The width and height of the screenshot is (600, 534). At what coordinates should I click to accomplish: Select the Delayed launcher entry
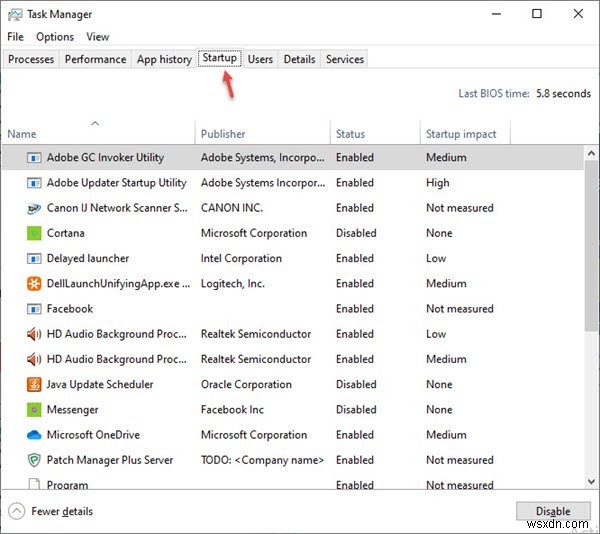tap(293, 259)
